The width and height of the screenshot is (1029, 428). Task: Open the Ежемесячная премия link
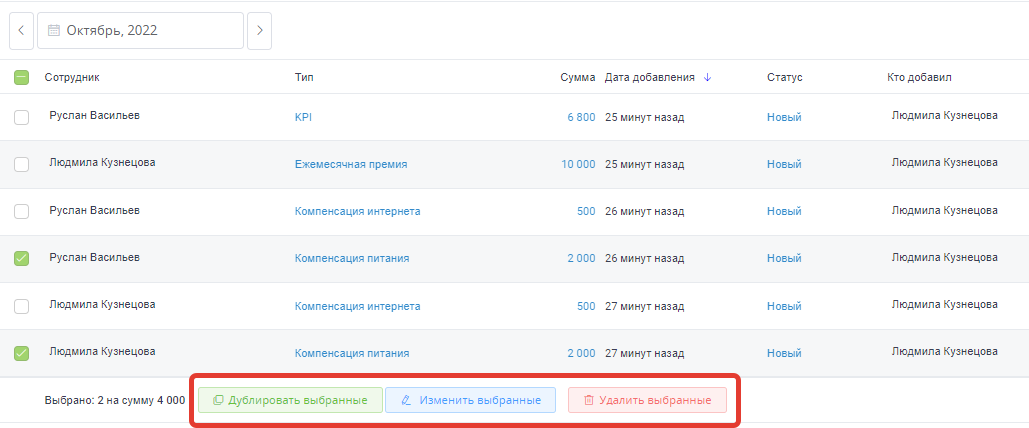pyautogui.click(x=351, y=164)
